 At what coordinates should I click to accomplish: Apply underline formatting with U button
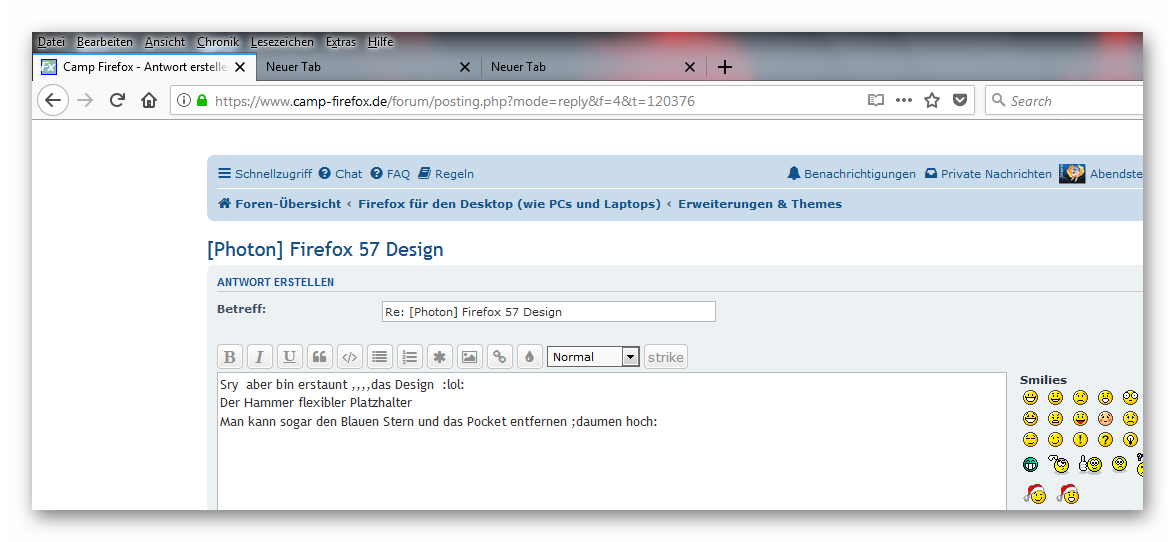(290, 357)
